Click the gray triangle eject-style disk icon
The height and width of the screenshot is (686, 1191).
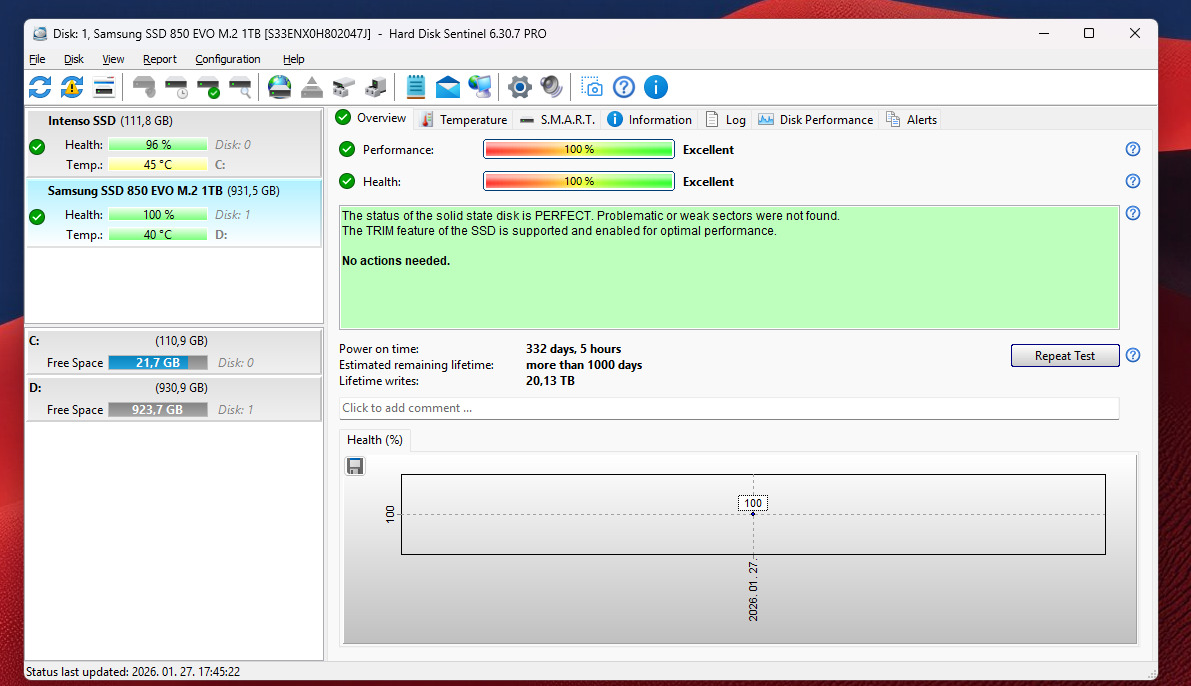point(311,87)
